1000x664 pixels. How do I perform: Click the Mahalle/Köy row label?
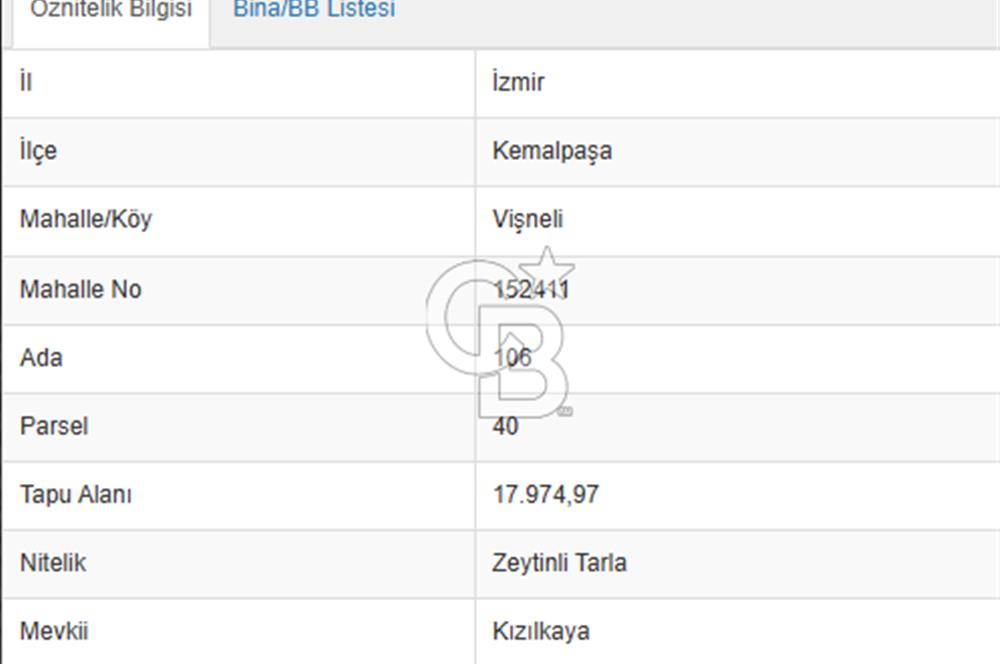(x=85, y=220)
